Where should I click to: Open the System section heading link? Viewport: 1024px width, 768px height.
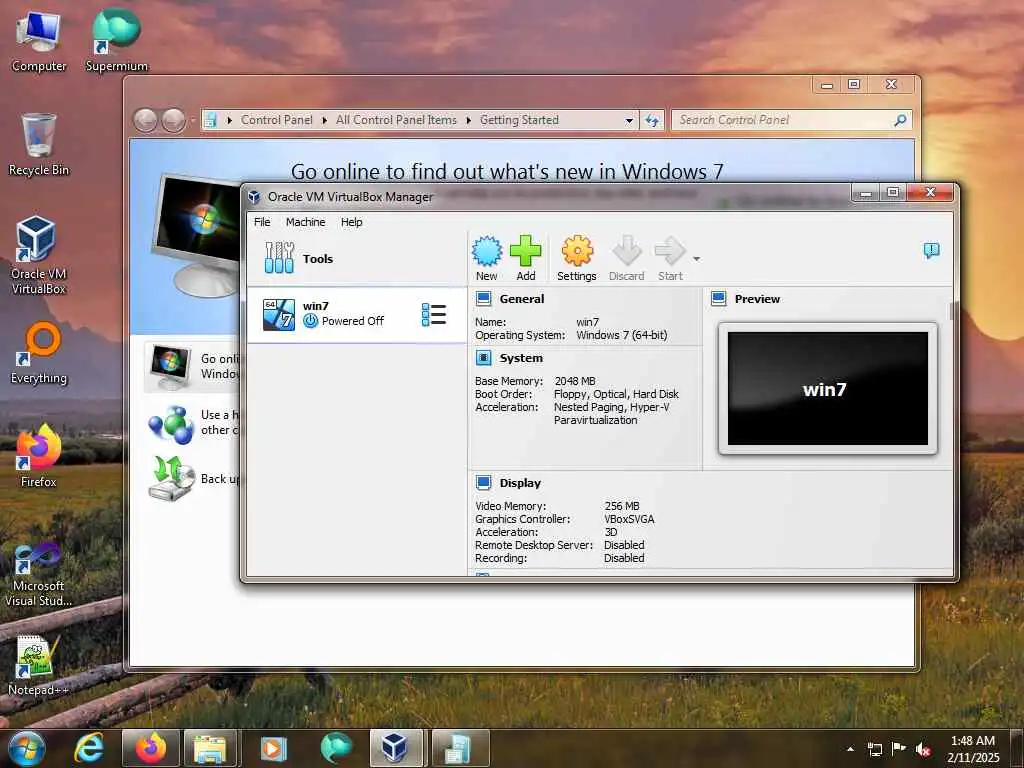(521, 358)
